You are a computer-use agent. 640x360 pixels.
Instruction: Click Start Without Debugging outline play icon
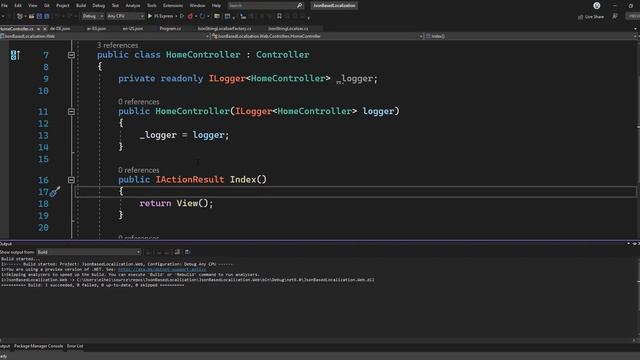(x=182, y=16)
